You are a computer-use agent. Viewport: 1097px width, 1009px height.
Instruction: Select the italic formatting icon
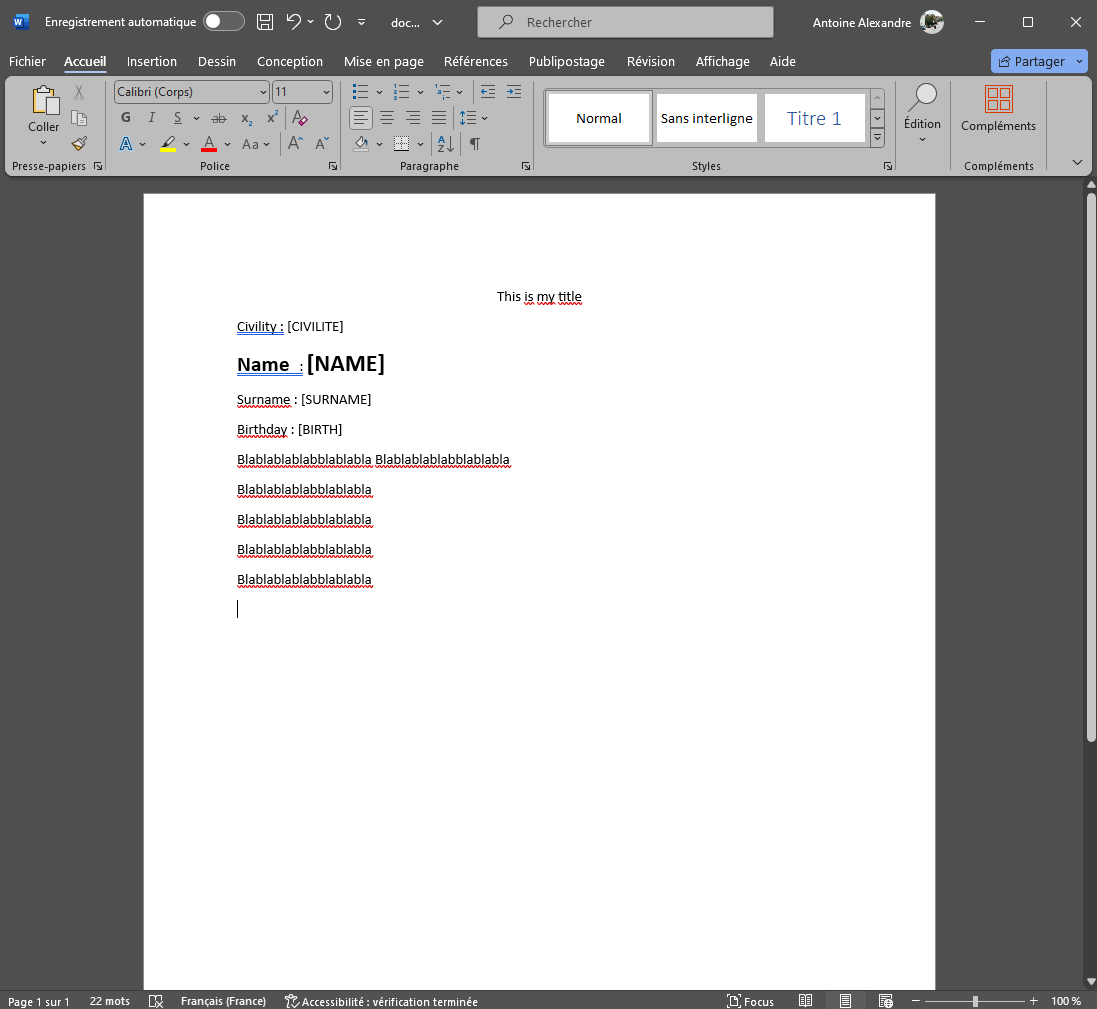coord(151,118)
